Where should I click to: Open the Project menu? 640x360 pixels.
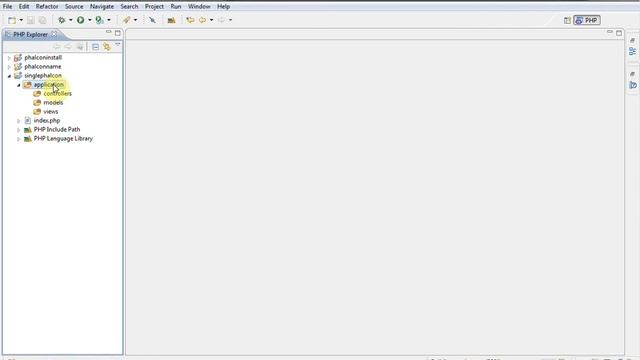[154, 7]
